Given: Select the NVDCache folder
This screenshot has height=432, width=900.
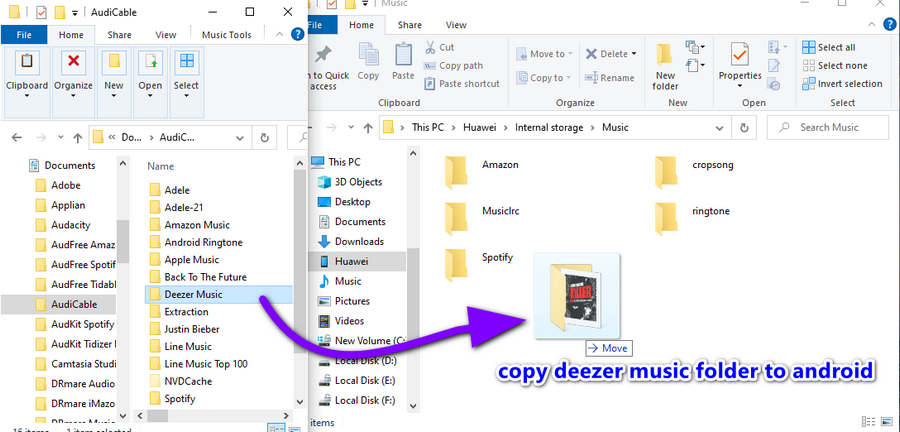Looking at the screenshot, I should coord(180,381).
